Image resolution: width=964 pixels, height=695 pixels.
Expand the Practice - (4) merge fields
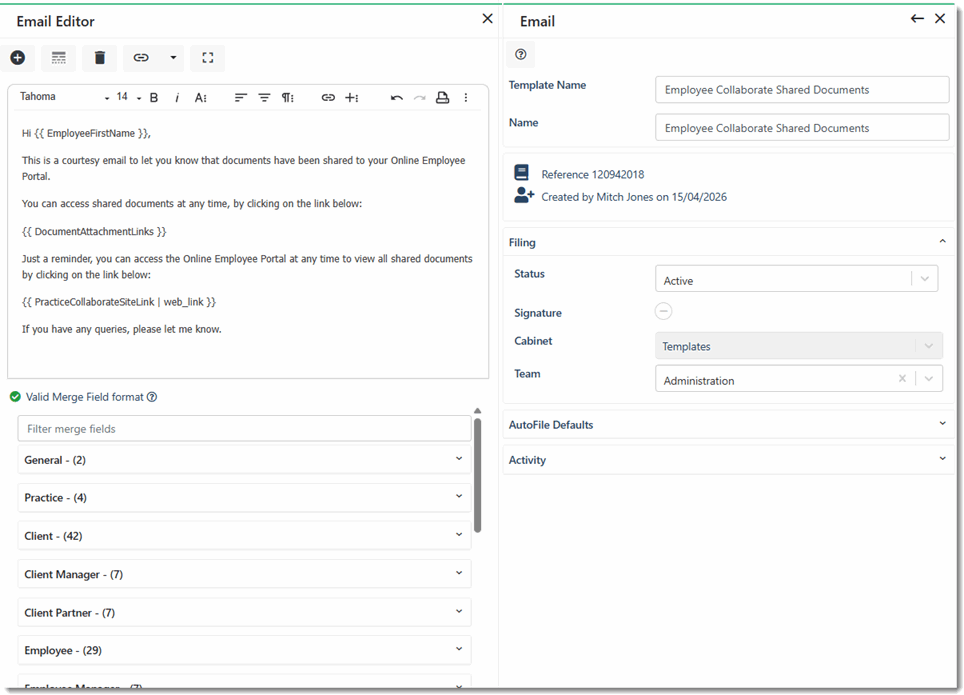[244, 498]
